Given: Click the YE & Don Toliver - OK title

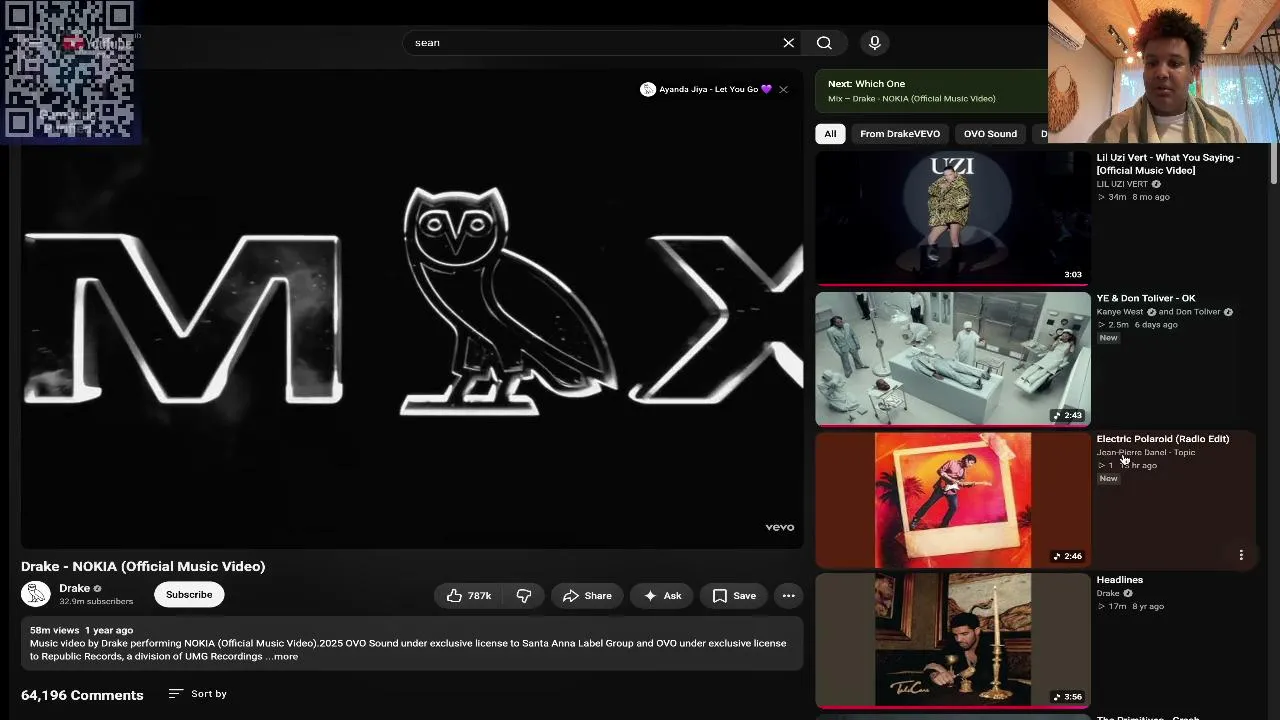Looking at the screenshot, I should tap(1146, 298).
